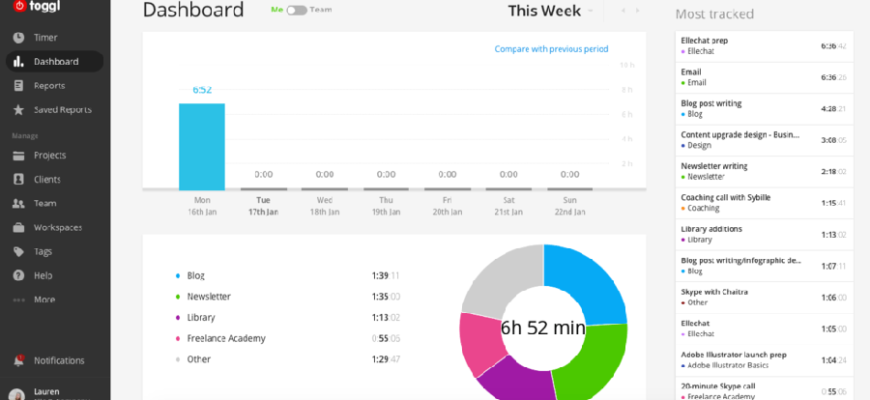This screenshot has width=870, height=400.
Task: Click the Newsletter 1:35 duration value
Action: pyautogui.click(x=386, y=296)
